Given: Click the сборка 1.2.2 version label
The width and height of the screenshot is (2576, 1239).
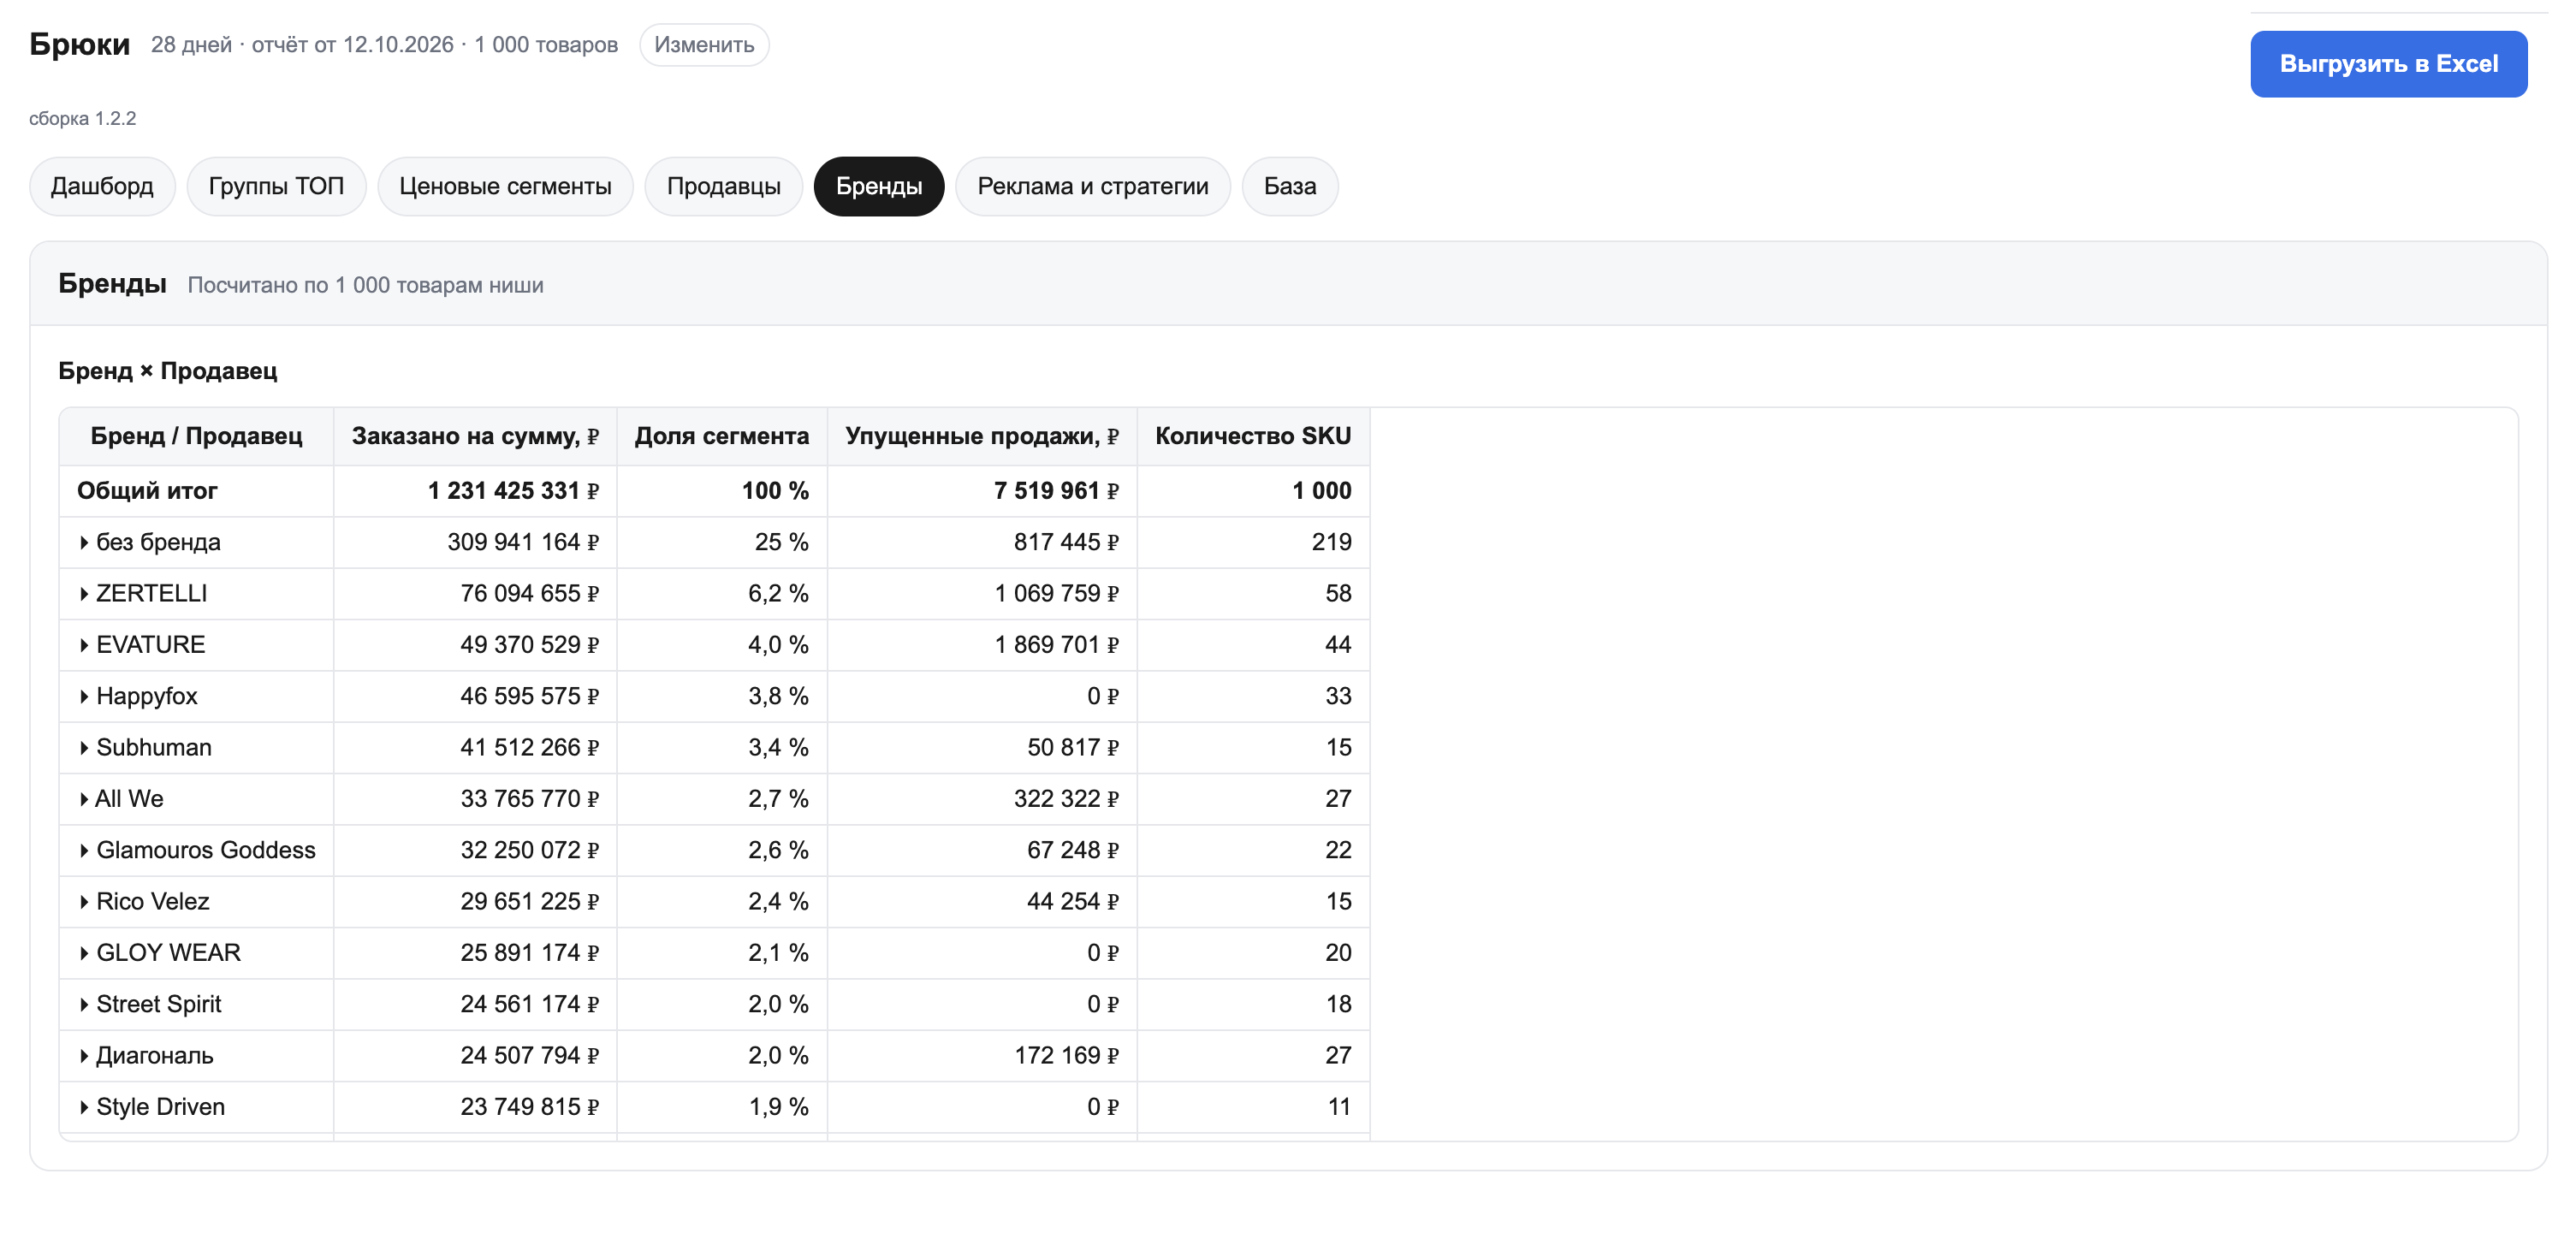Looking at the screenshot, I should (82, 118).
